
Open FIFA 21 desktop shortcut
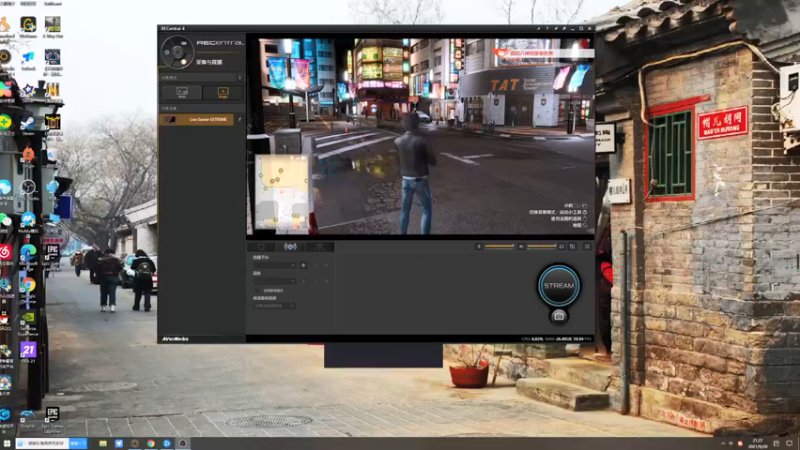[28, 352]
